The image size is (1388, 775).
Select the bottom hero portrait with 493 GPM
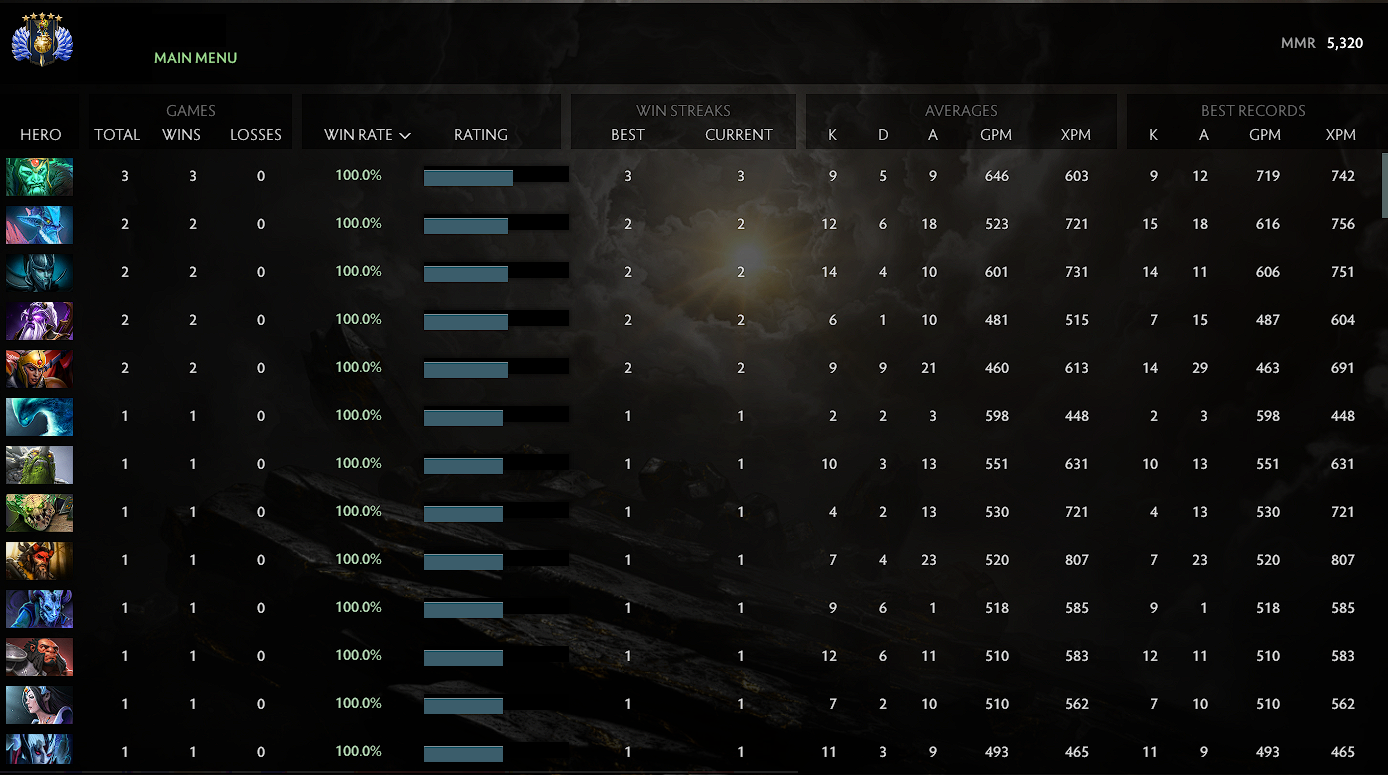40,750
